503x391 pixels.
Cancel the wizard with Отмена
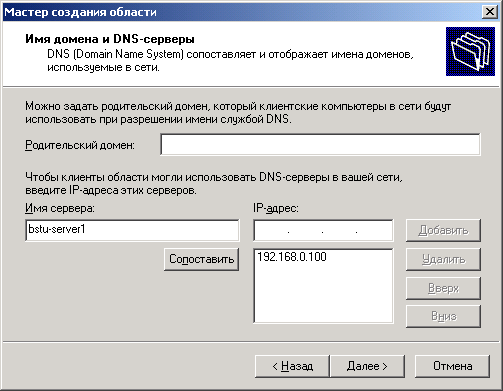452,366
